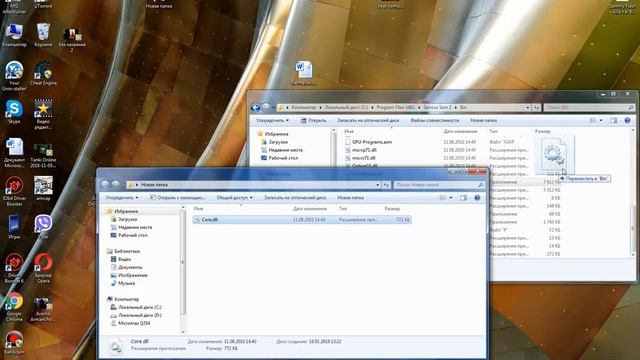Select Изображения library in navigation pane

point(129,275)
